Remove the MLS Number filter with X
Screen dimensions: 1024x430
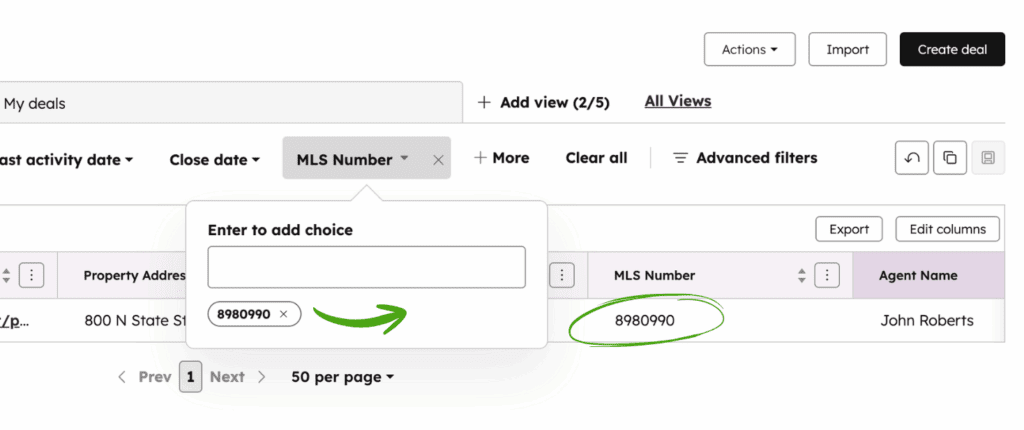[438, 159]
